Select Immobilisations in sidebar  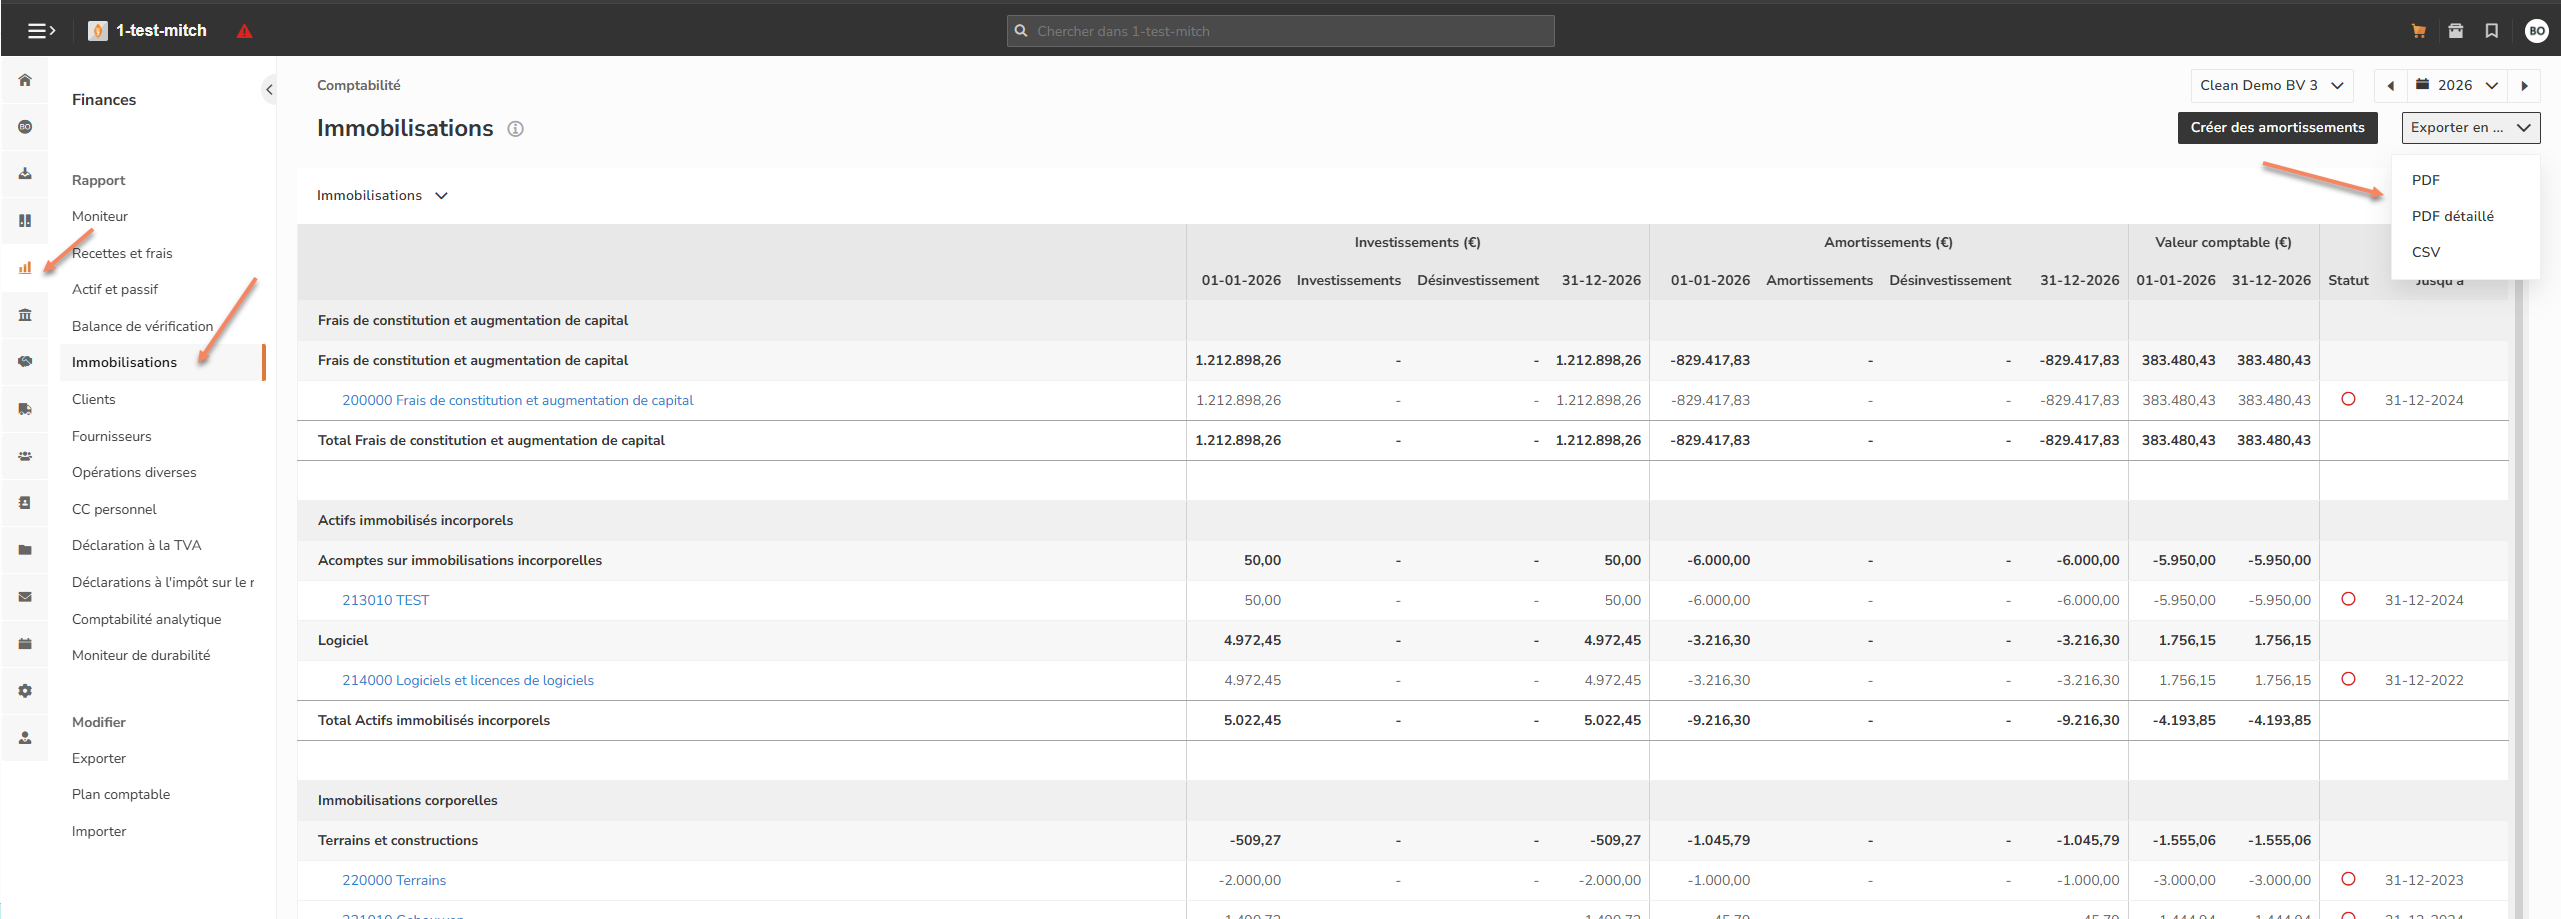click(x=162, y=362)
